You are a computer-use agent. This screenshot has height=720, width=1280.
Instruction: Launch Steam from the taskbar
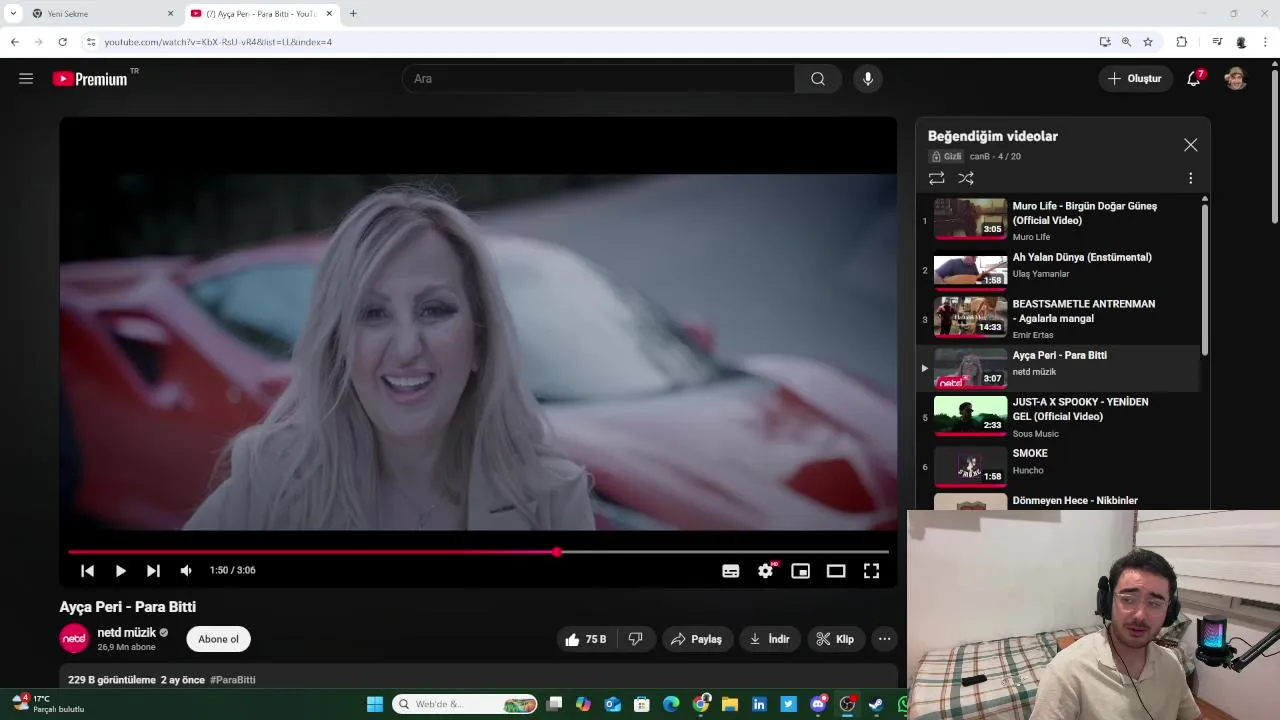(x=876, y=704)
